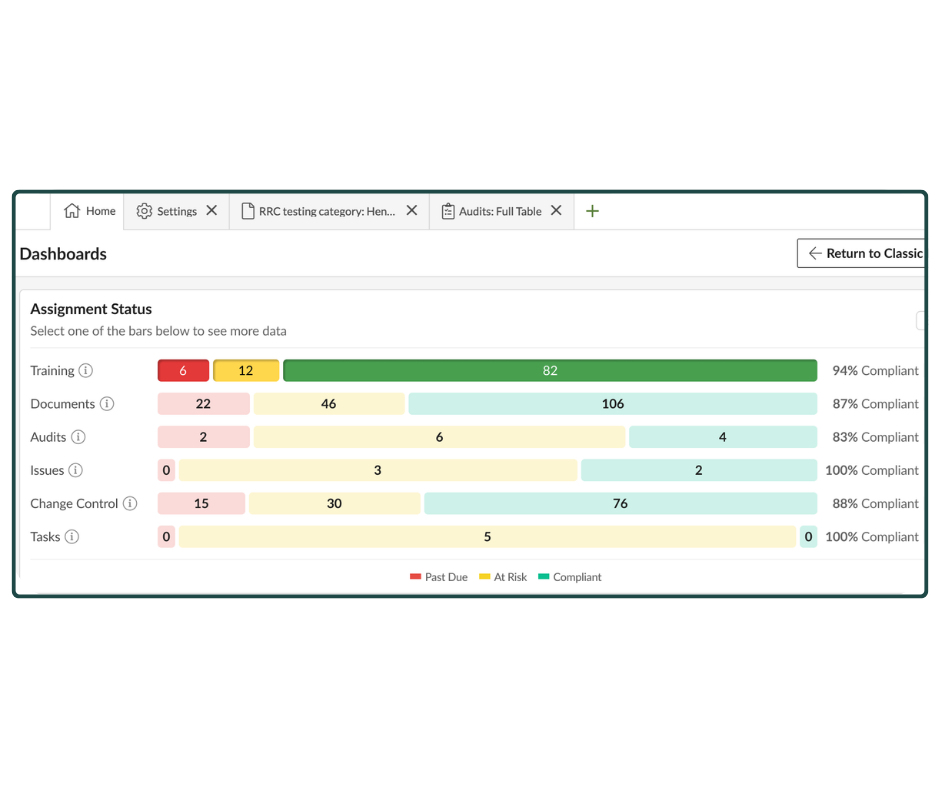
Task: Switch to the Home tab
Action: [90, 211]
